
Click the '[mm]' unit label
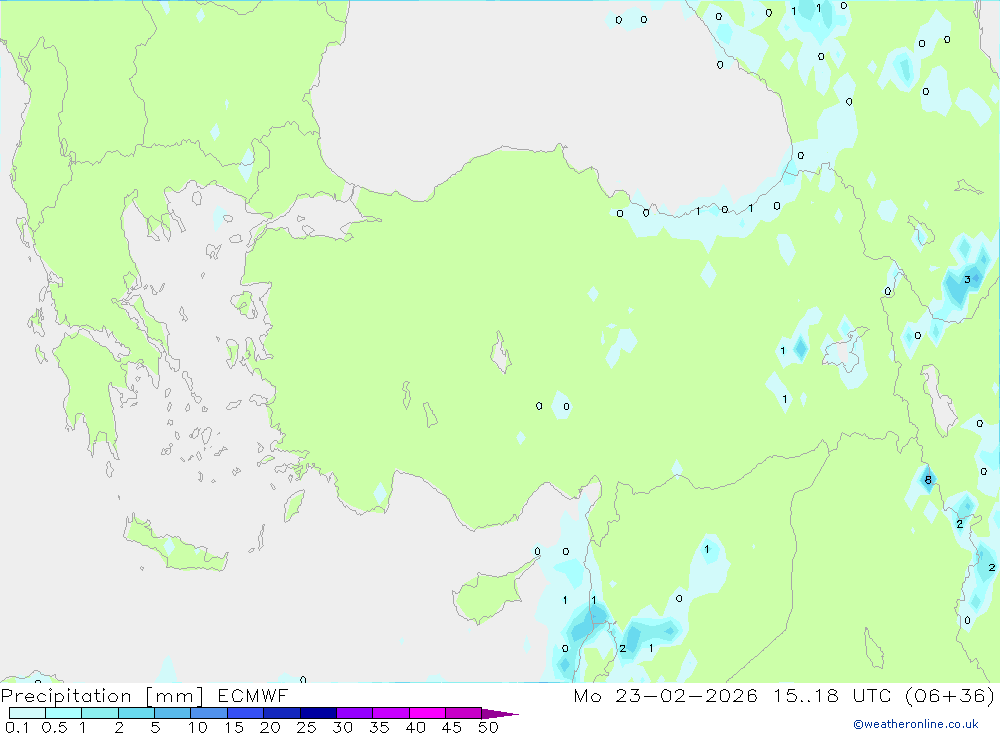coord(175,696)
